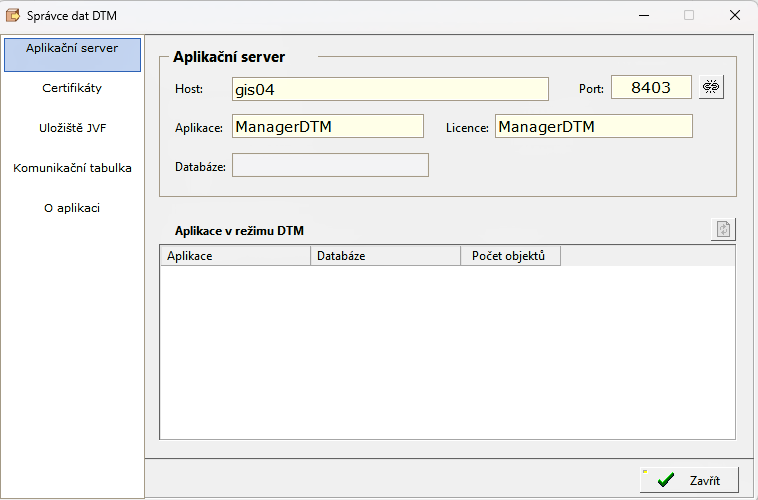Click the green checkmark on Zavřít
Viewport: 758px width, 500px height.
click(x=666, y=480)
